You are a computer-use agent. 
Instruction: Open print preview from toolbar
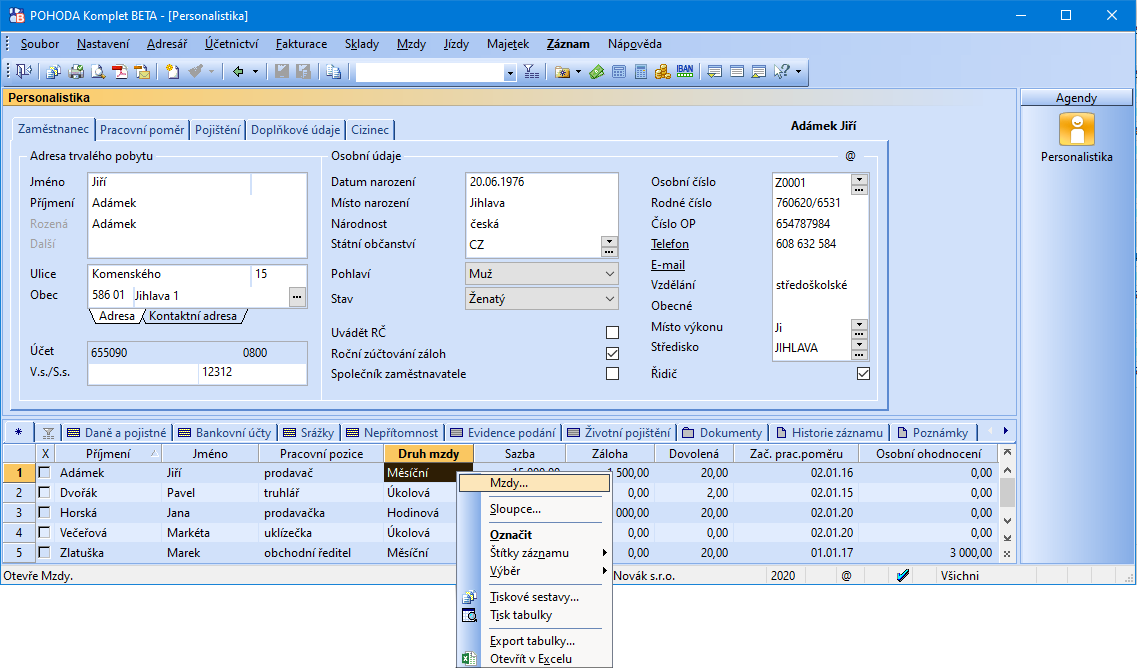click(98, 72)
